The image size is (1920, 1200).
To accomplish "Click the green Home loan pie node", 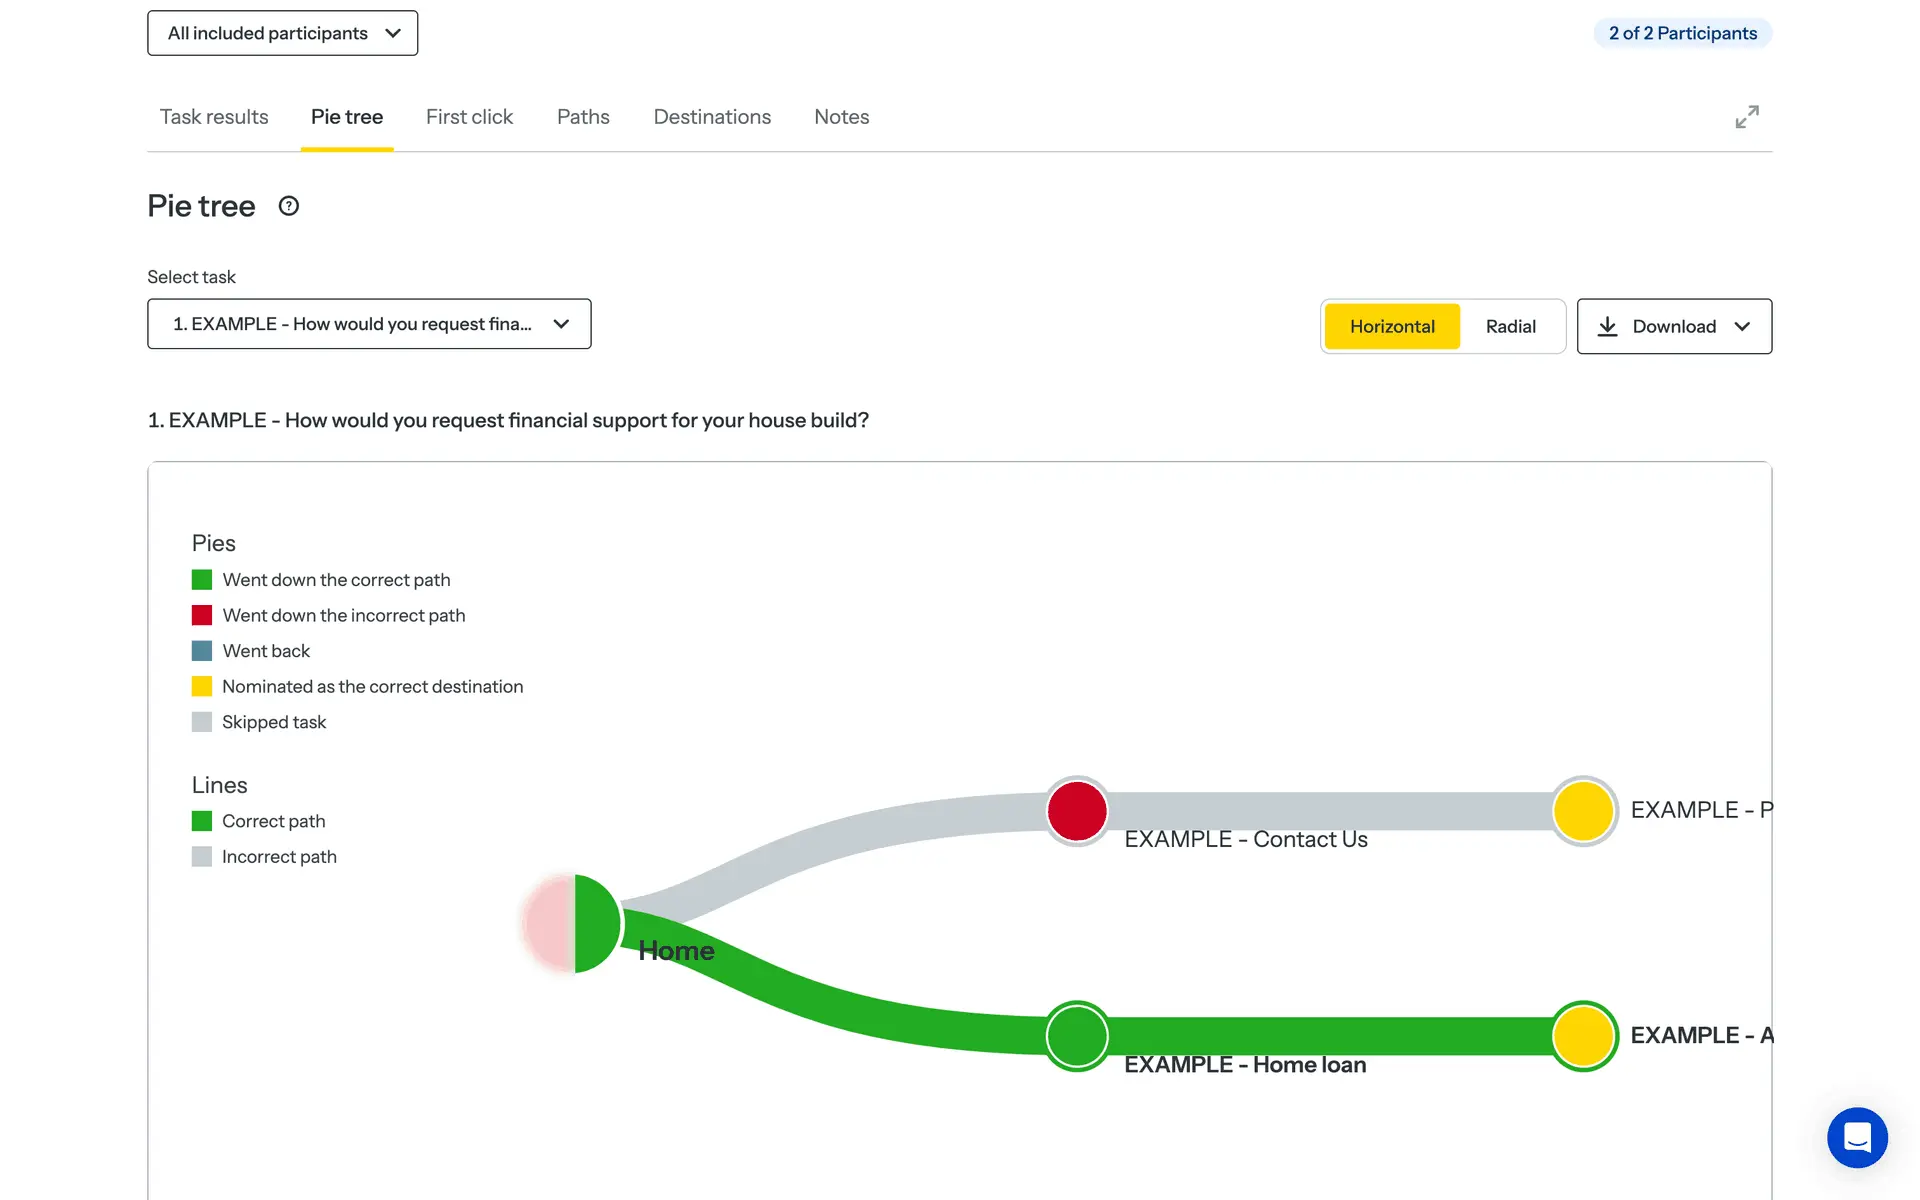I will coord(1077,1036).
